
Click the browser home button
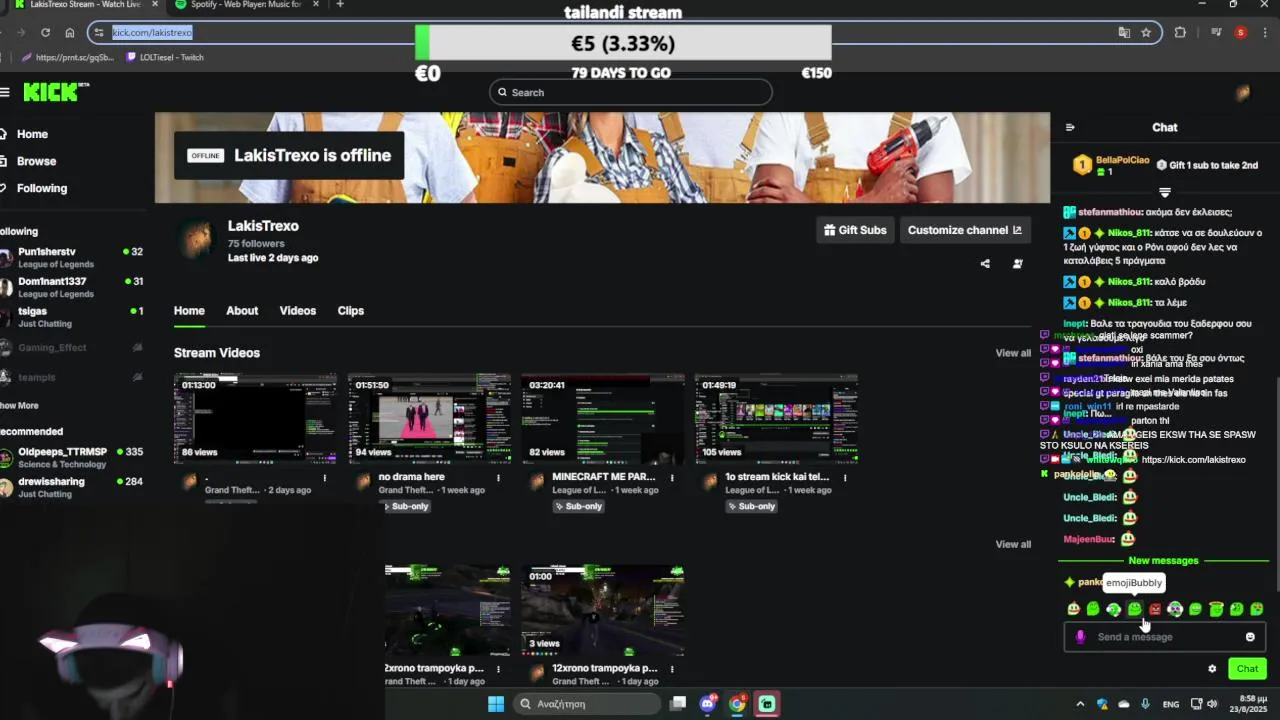click(x=69, y=32)
